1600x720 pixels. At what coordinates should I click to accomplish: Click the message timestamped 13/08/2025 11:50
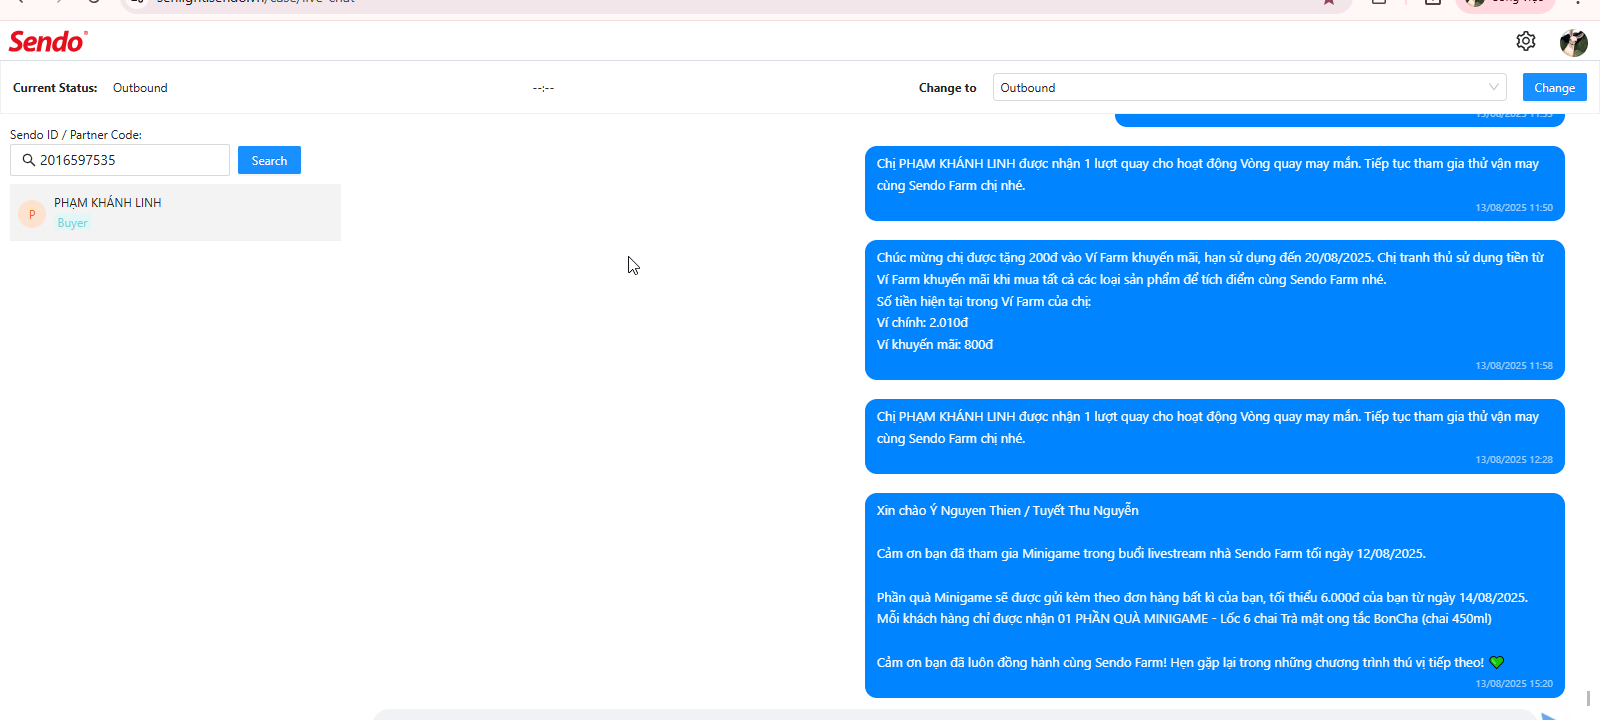tap(1215, 184)
